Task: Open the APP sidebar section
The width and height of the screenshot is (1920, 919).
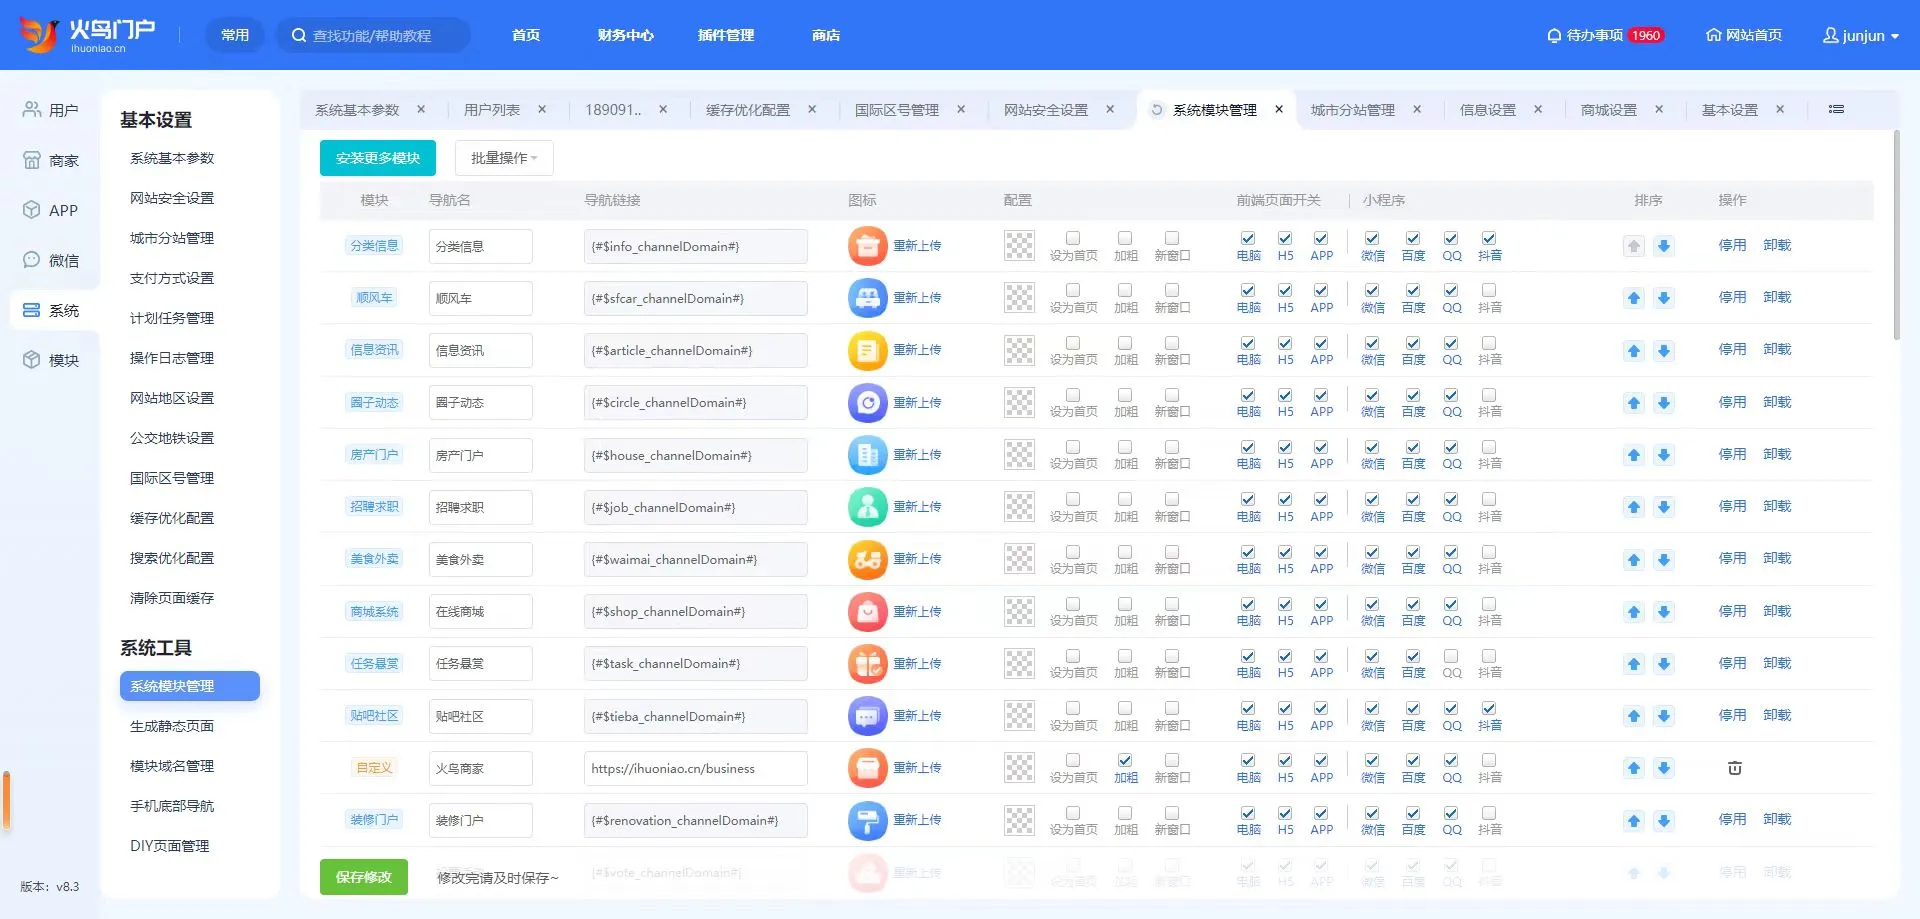Action: [x=51, y=210]
